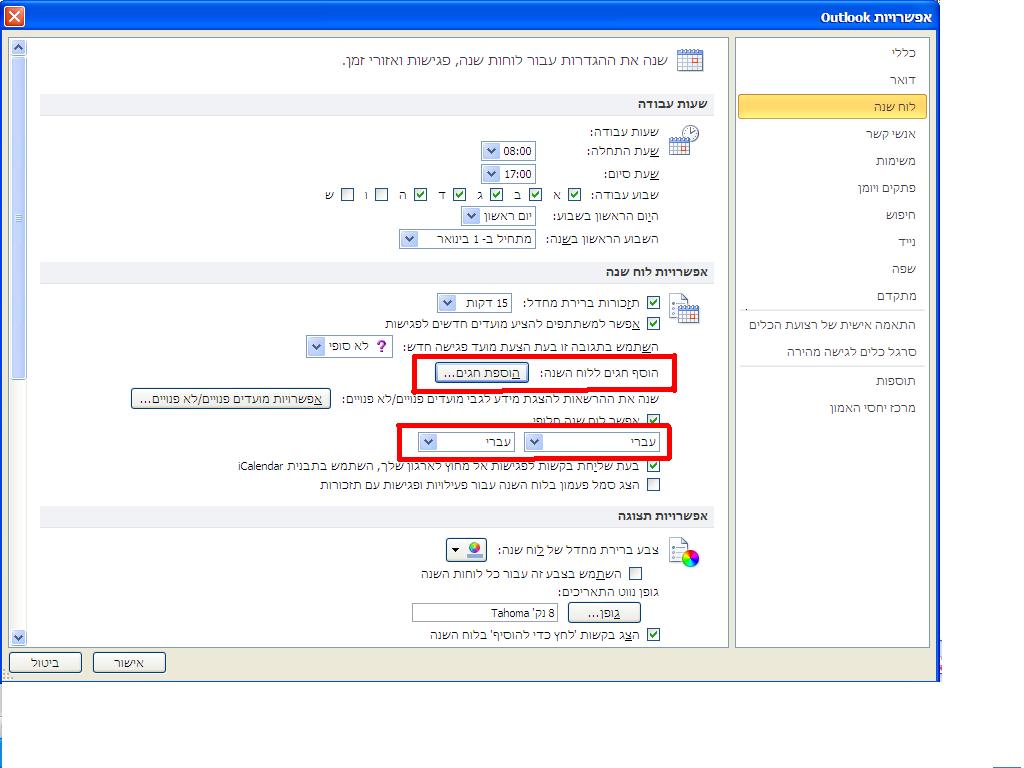This screenshot has height=768, width=1024.
Task: Toggle the Sunday (א) work day checkbox
Action: coord(575,195)
